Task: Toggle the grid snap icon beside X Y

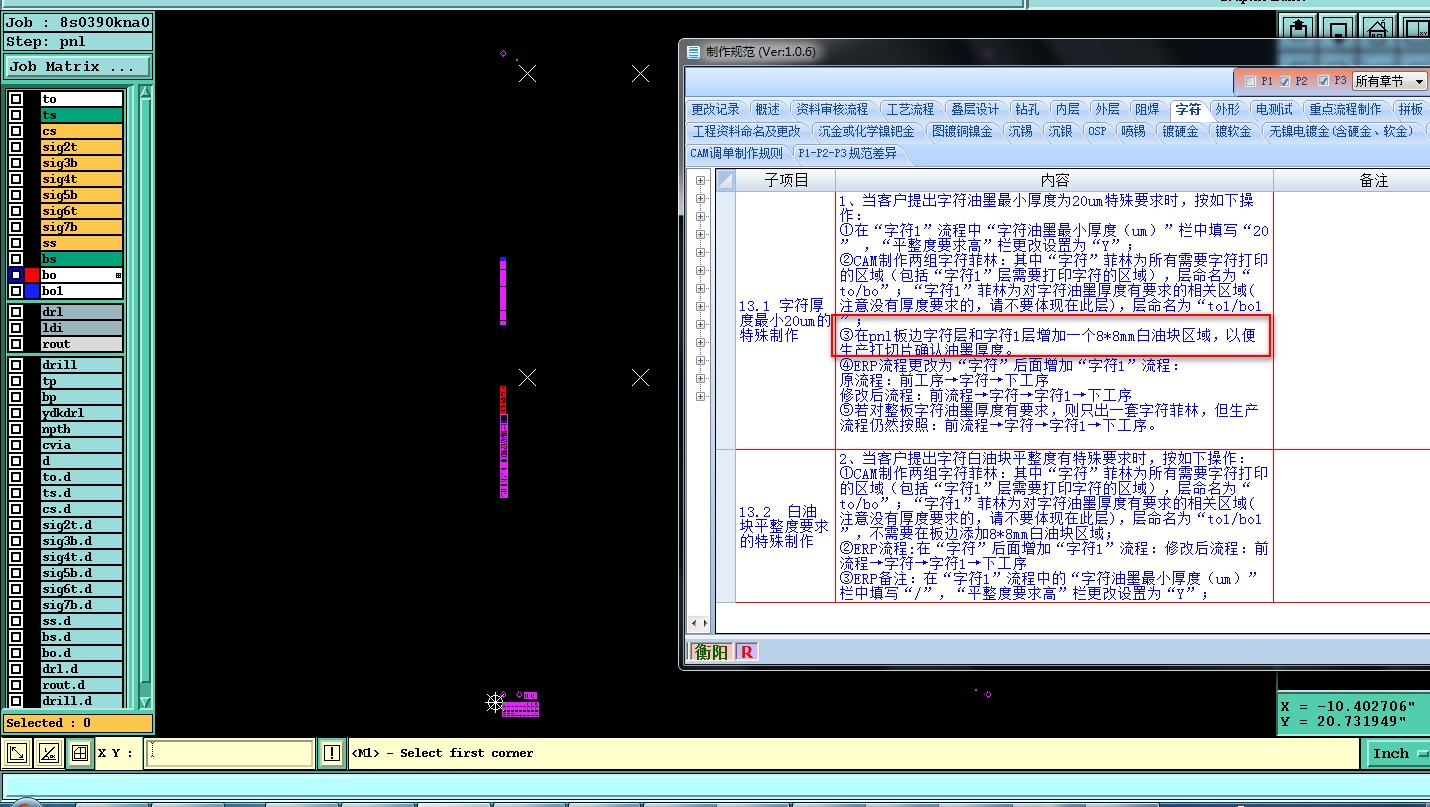Action: [79, 753]
